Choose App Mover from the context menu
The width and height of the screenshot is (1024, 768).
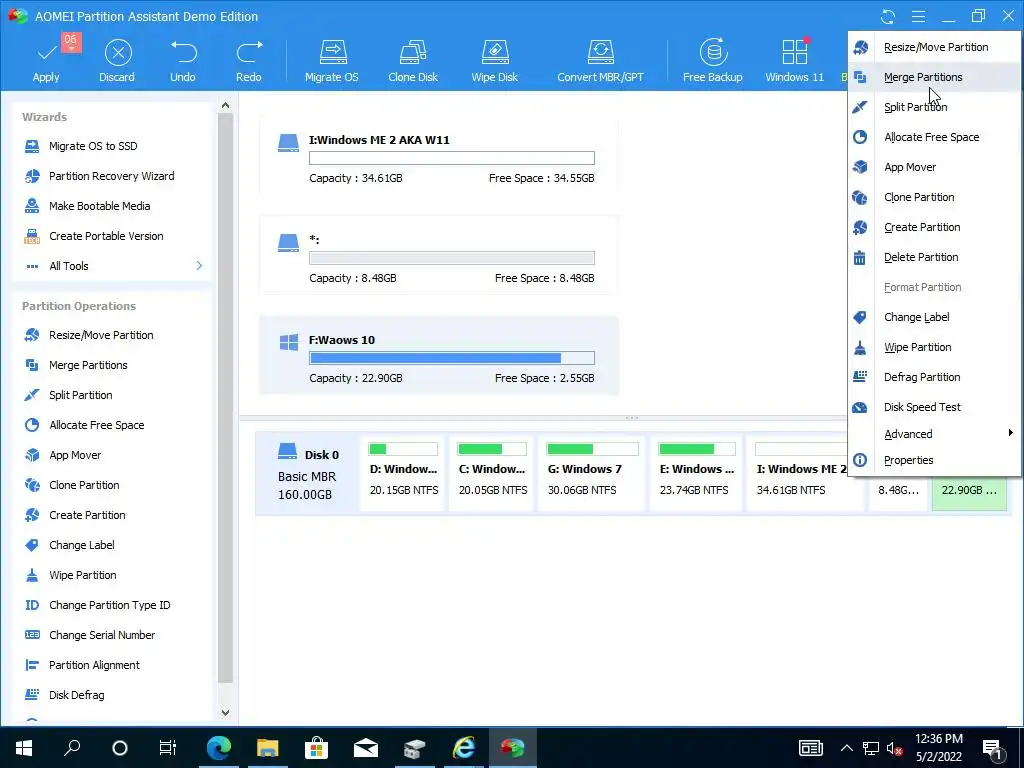(x=935, y=167)
